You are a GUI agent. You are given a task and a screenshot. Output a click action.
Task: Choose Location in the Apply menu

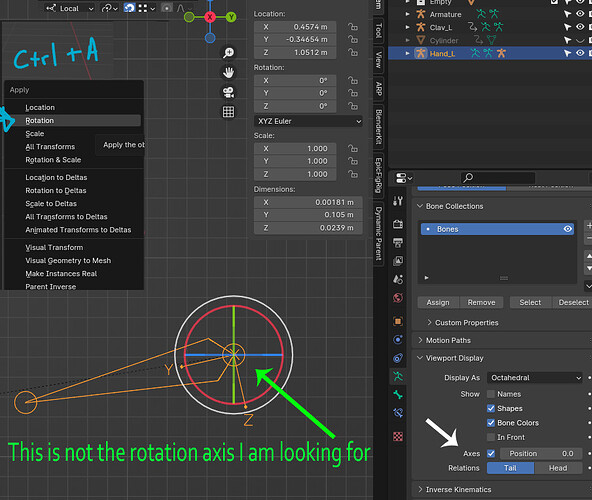point(72,108)
